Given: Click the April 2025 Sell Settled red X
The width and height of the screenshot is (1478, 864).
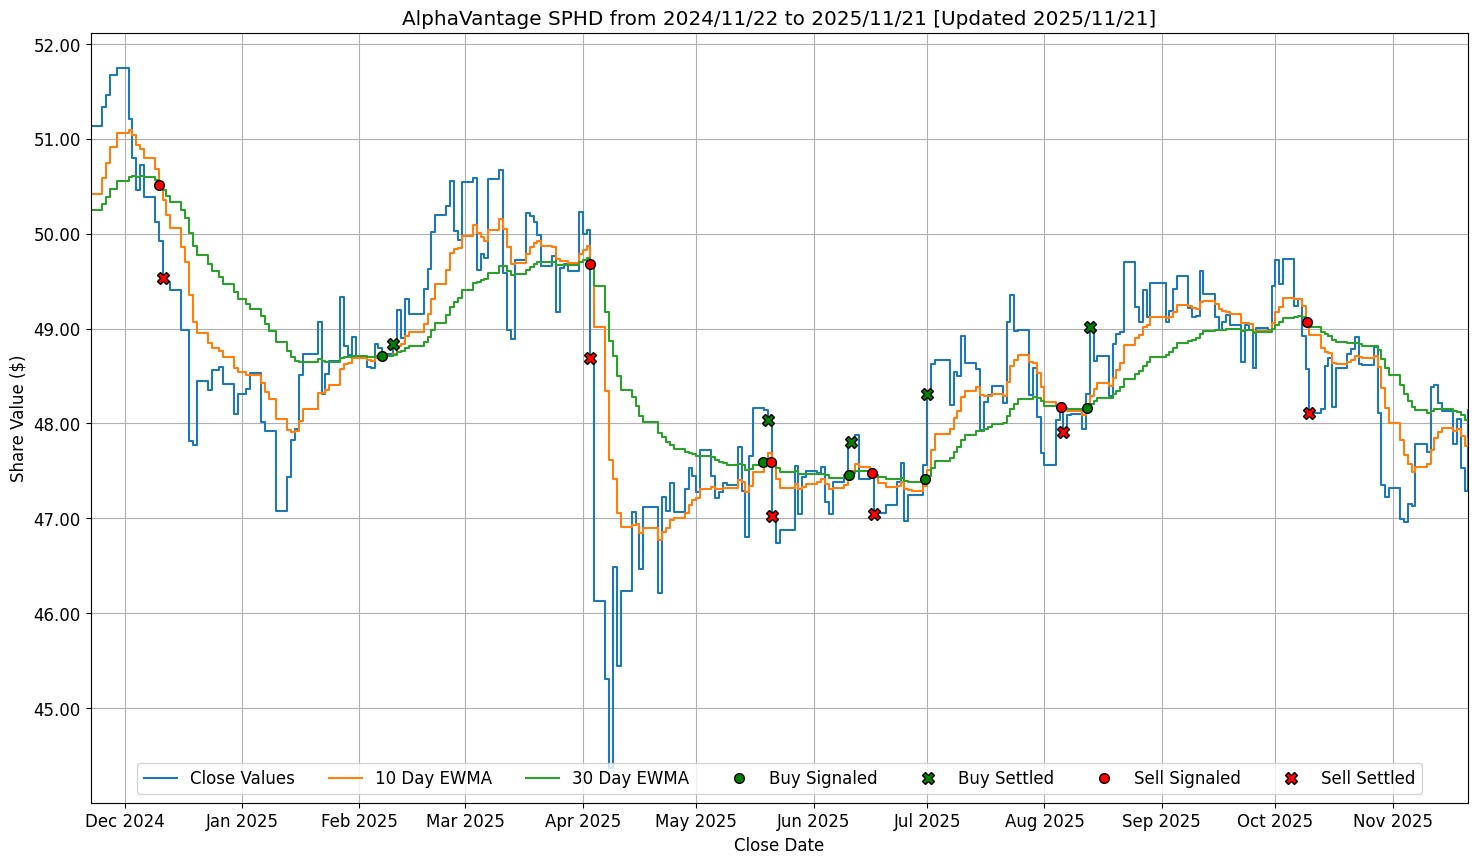Looking at the screenshot, I should click(x=590, y=358).
